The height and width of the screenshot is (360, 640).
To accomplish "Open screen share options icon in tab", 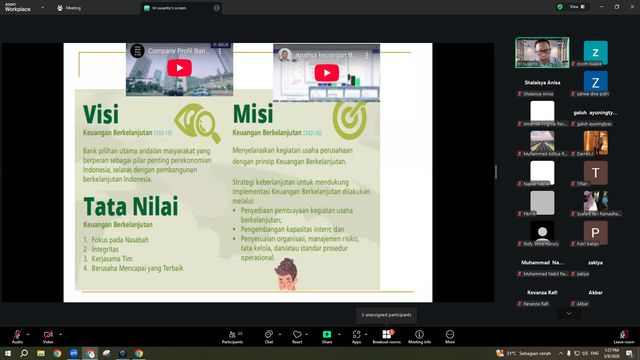I will pyautogui.click(x=216, y=8).
